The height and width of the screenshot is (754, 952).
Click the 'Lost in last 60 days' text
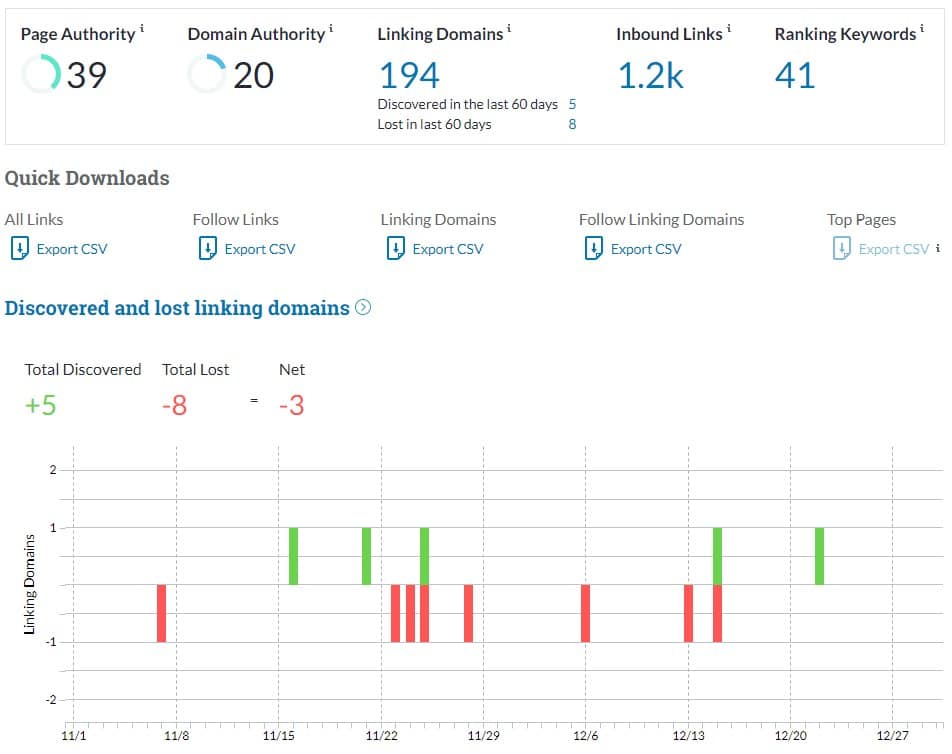434,124
